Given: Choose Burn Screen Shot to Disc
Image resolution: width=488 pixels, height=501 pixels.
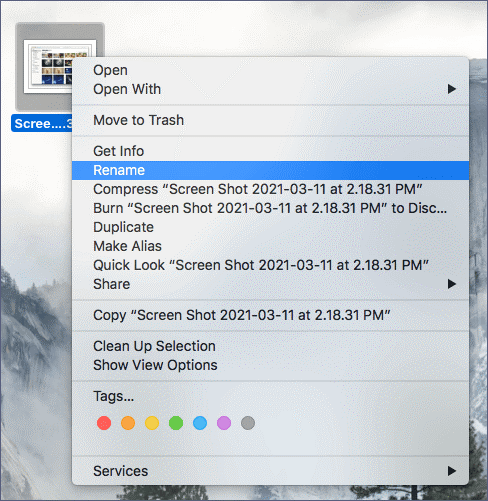Looking at the screenshot, I should click(270, 208).
